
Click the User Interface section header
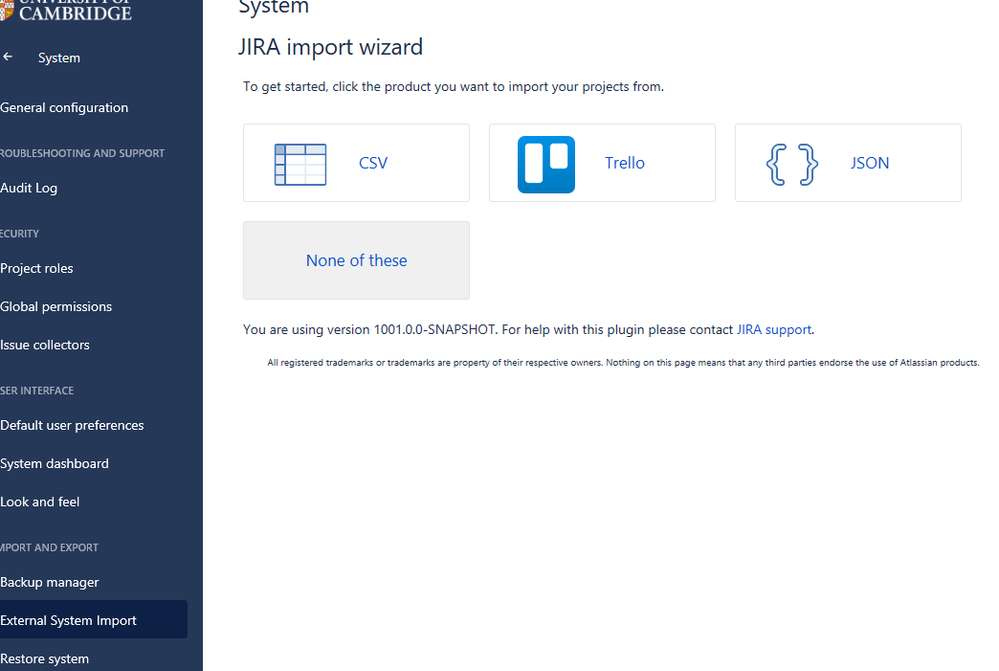[37, 391]
